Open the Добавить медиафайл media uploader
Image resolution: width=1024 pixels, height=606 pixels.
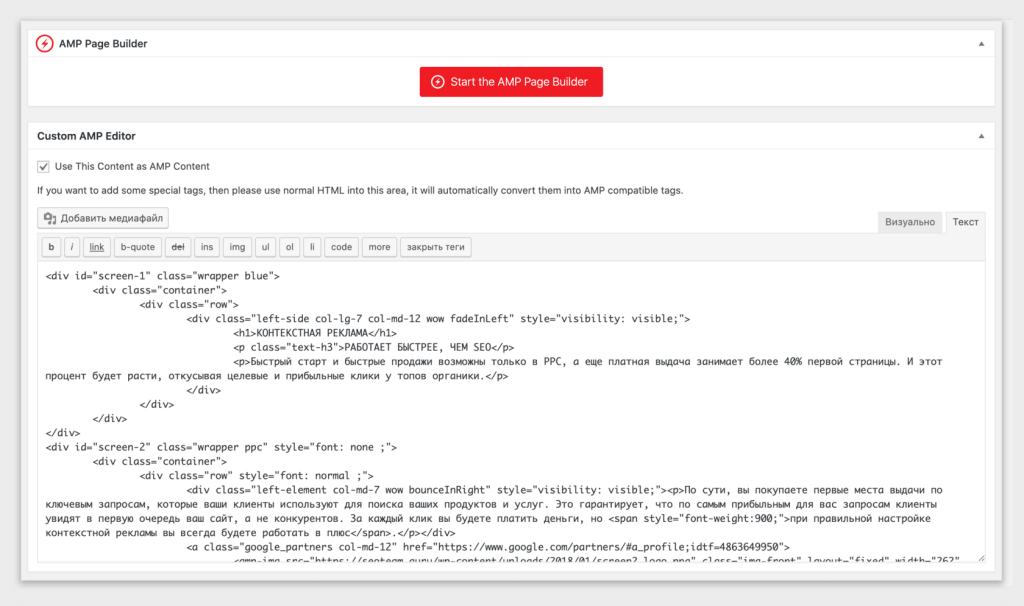click(x=103, y=218)
